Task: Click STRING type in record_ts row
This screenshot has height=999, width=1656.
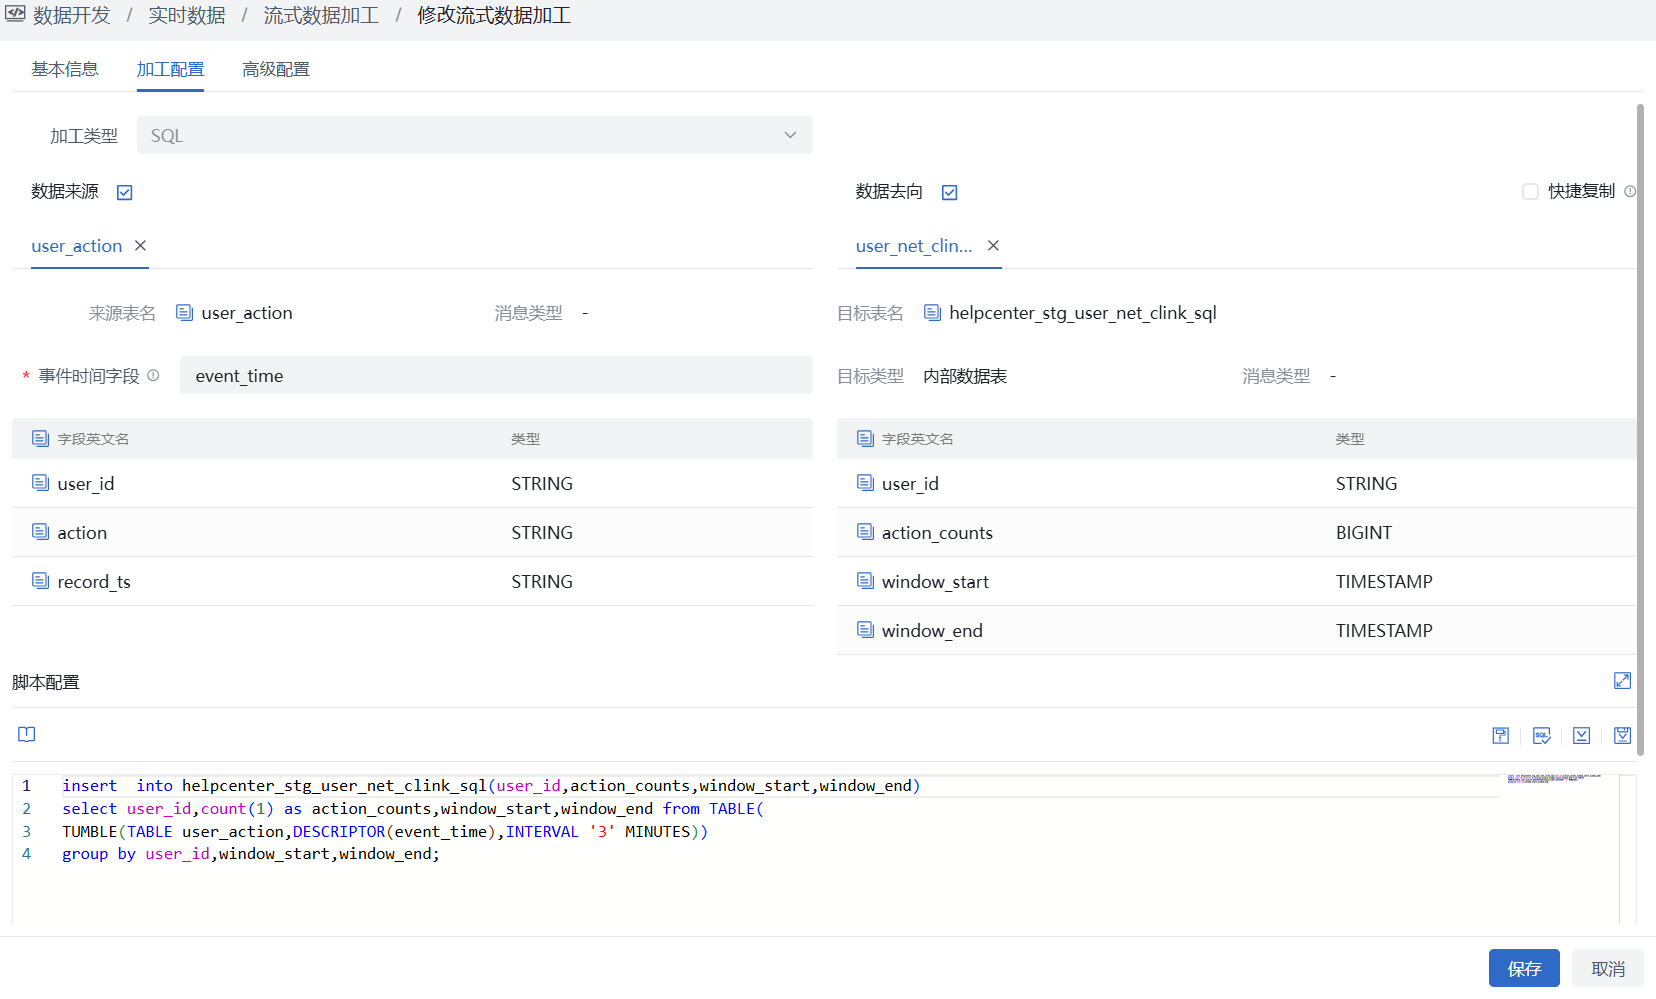Action: tap(542, 581)
